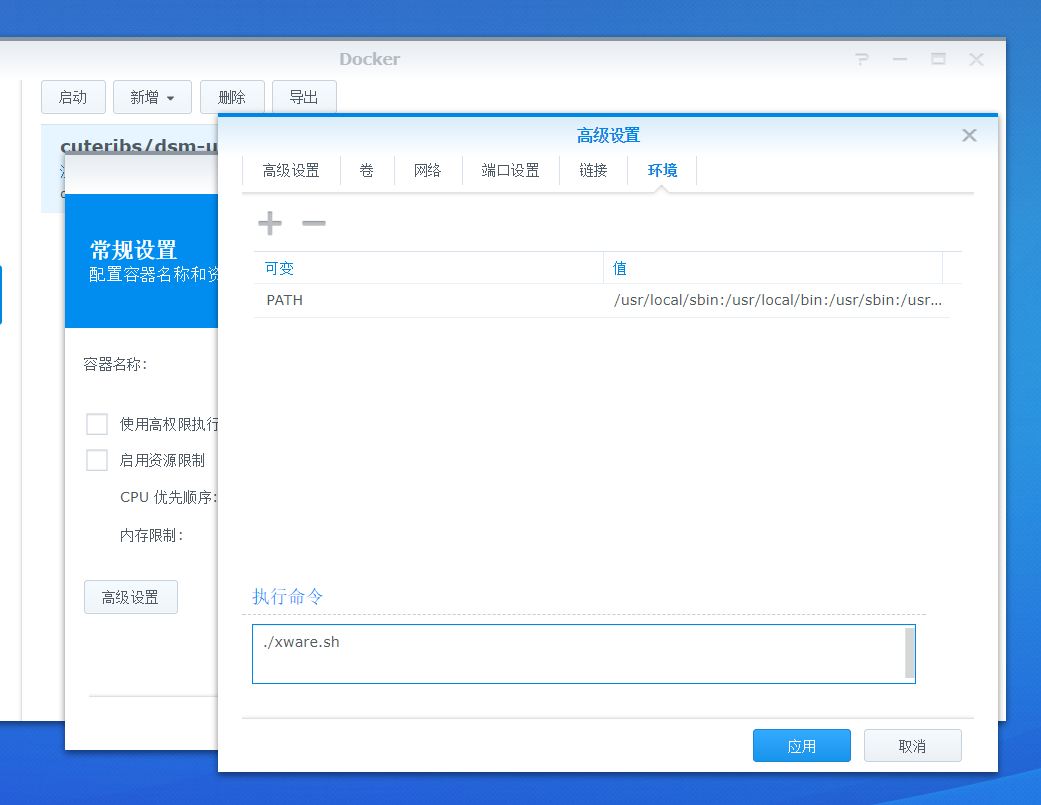Image resolution: width=1041 pixels, height=805 pixels.
Task: Click the 启动 button in Docker toolbar
Action: pos(73,98)
